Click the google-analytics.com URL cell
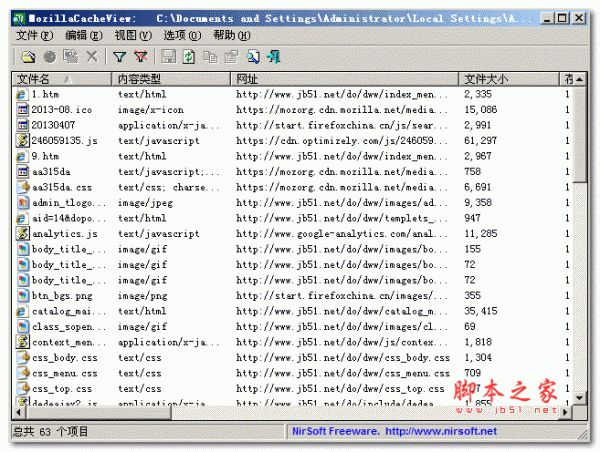 point(341,233)
